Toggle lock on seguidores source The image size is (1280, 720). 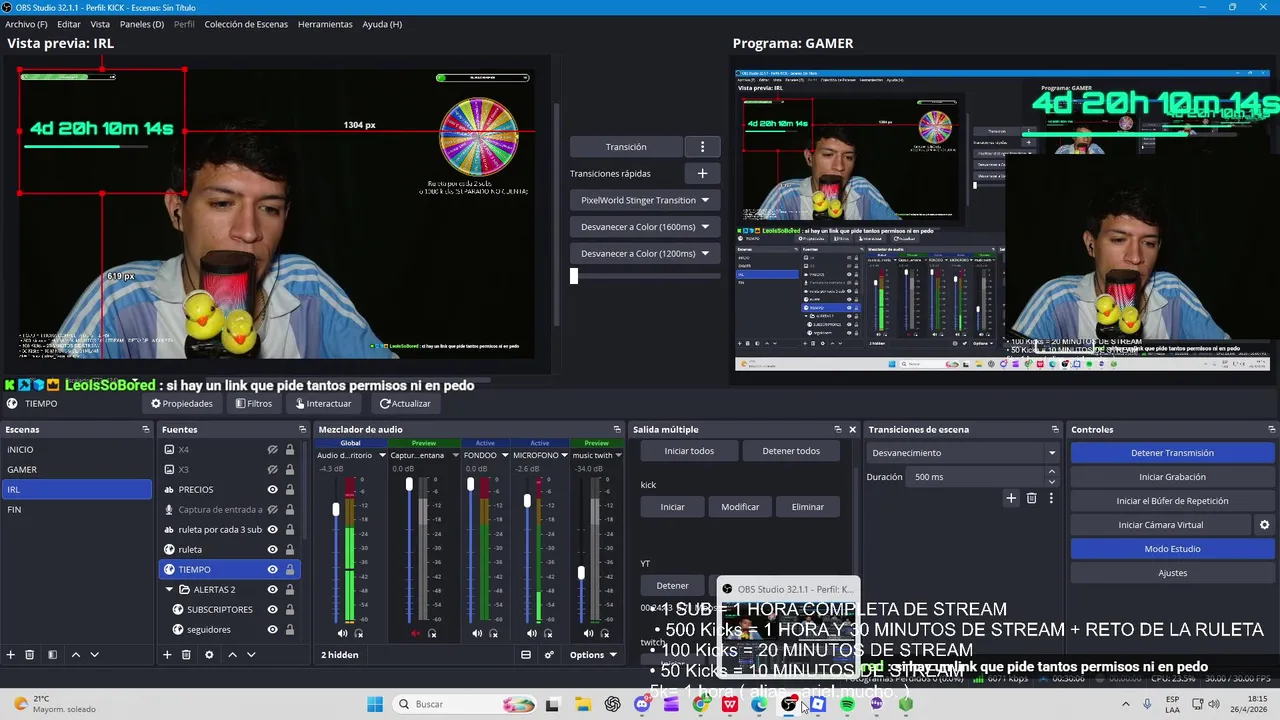pyautogui.click(x=290, y=630)
